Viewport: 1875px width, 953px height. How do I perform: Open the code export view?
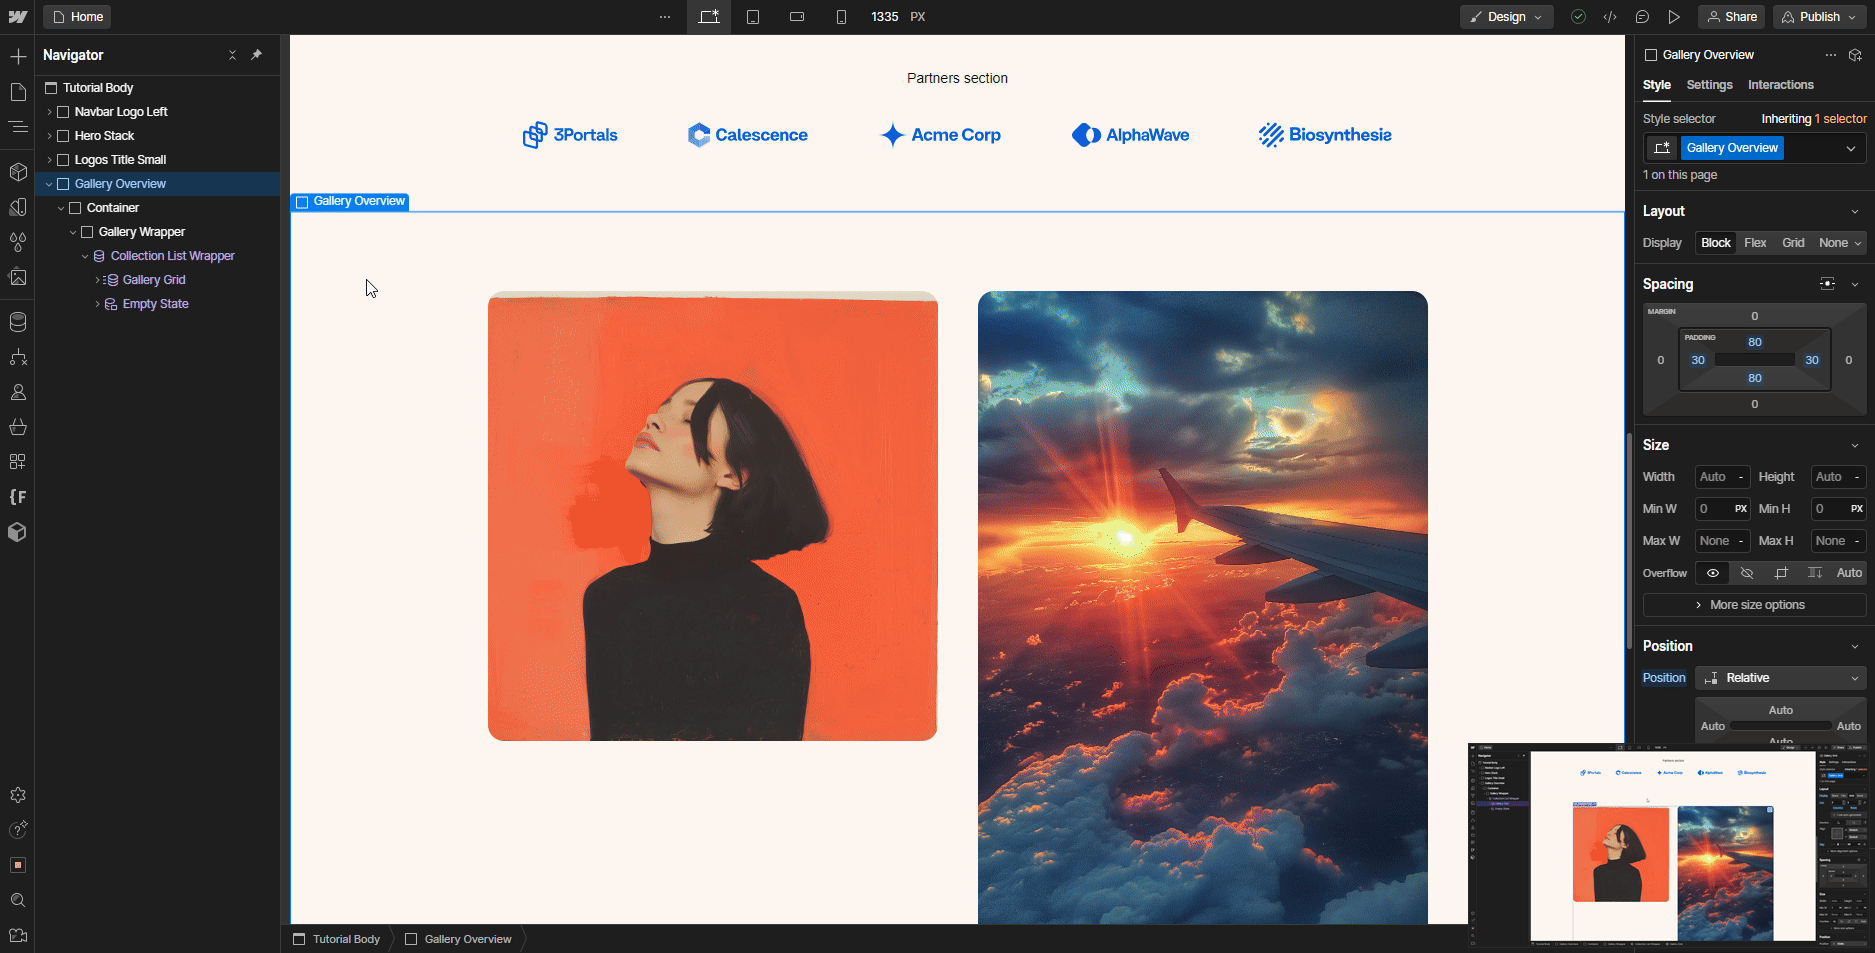[x=1611, y=17]
